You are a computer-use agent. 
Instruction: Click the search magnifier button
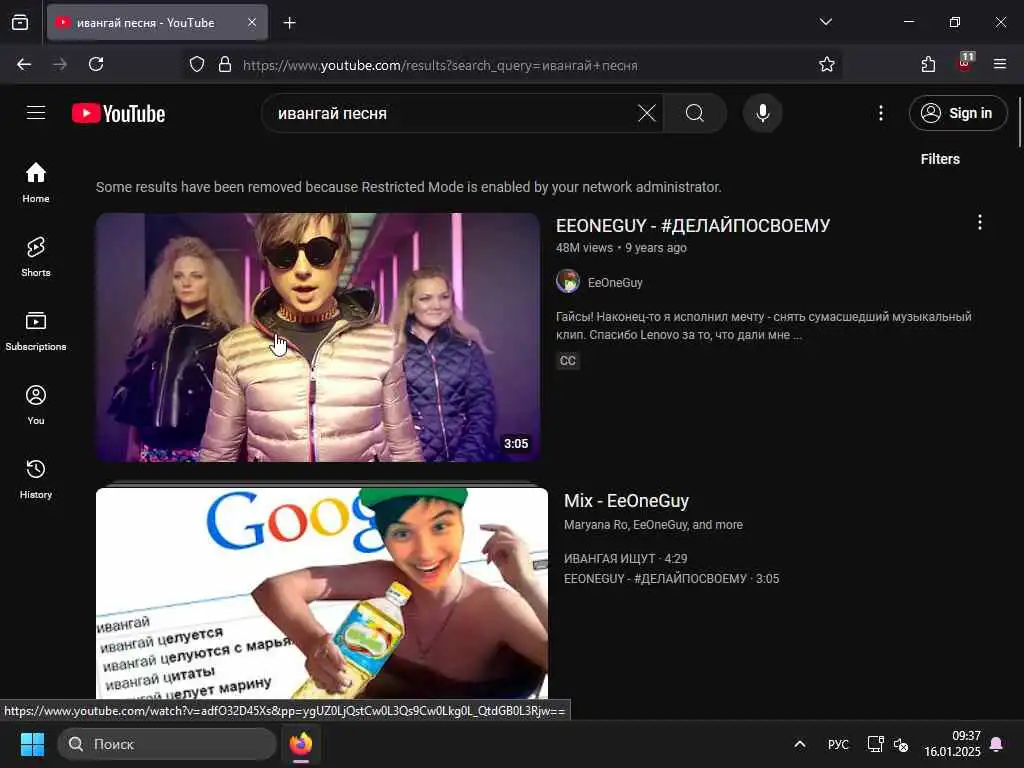point(695,113)
